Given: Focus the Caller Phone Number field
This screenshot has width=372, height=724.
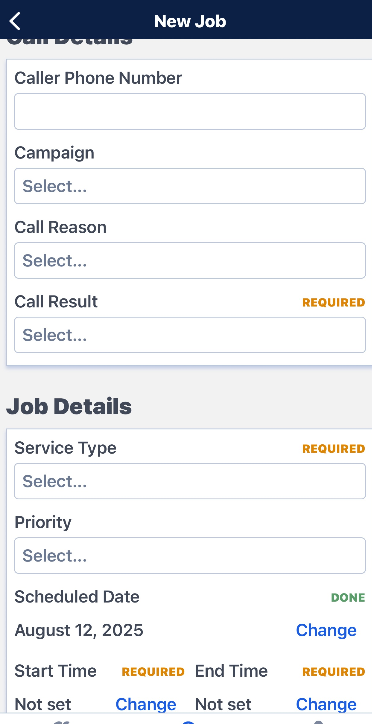Looking at the screenshot, I should coord(190,111).
